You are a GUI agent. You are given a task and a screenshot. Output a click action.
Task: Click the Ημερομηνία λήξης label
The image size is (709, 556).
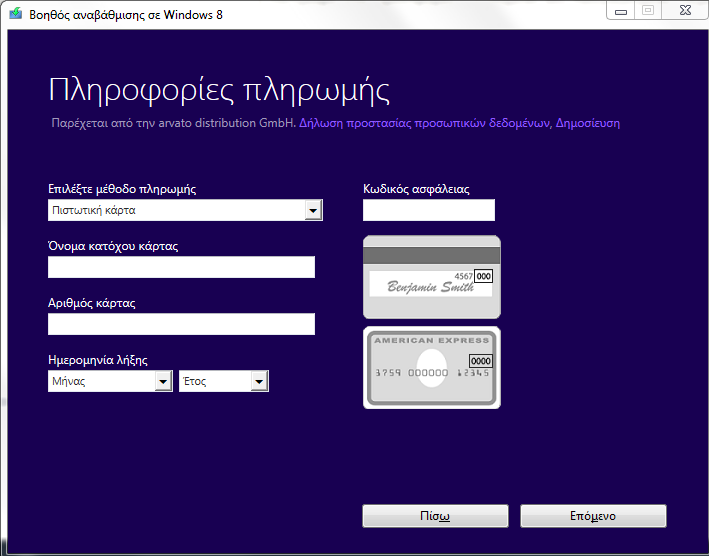click(98, 360)
